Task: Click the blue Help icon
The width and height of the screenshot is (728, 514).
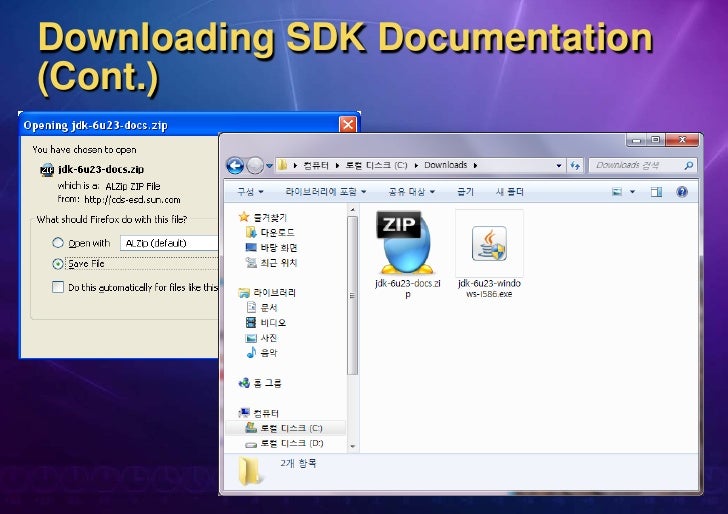Action: point(682,192)
